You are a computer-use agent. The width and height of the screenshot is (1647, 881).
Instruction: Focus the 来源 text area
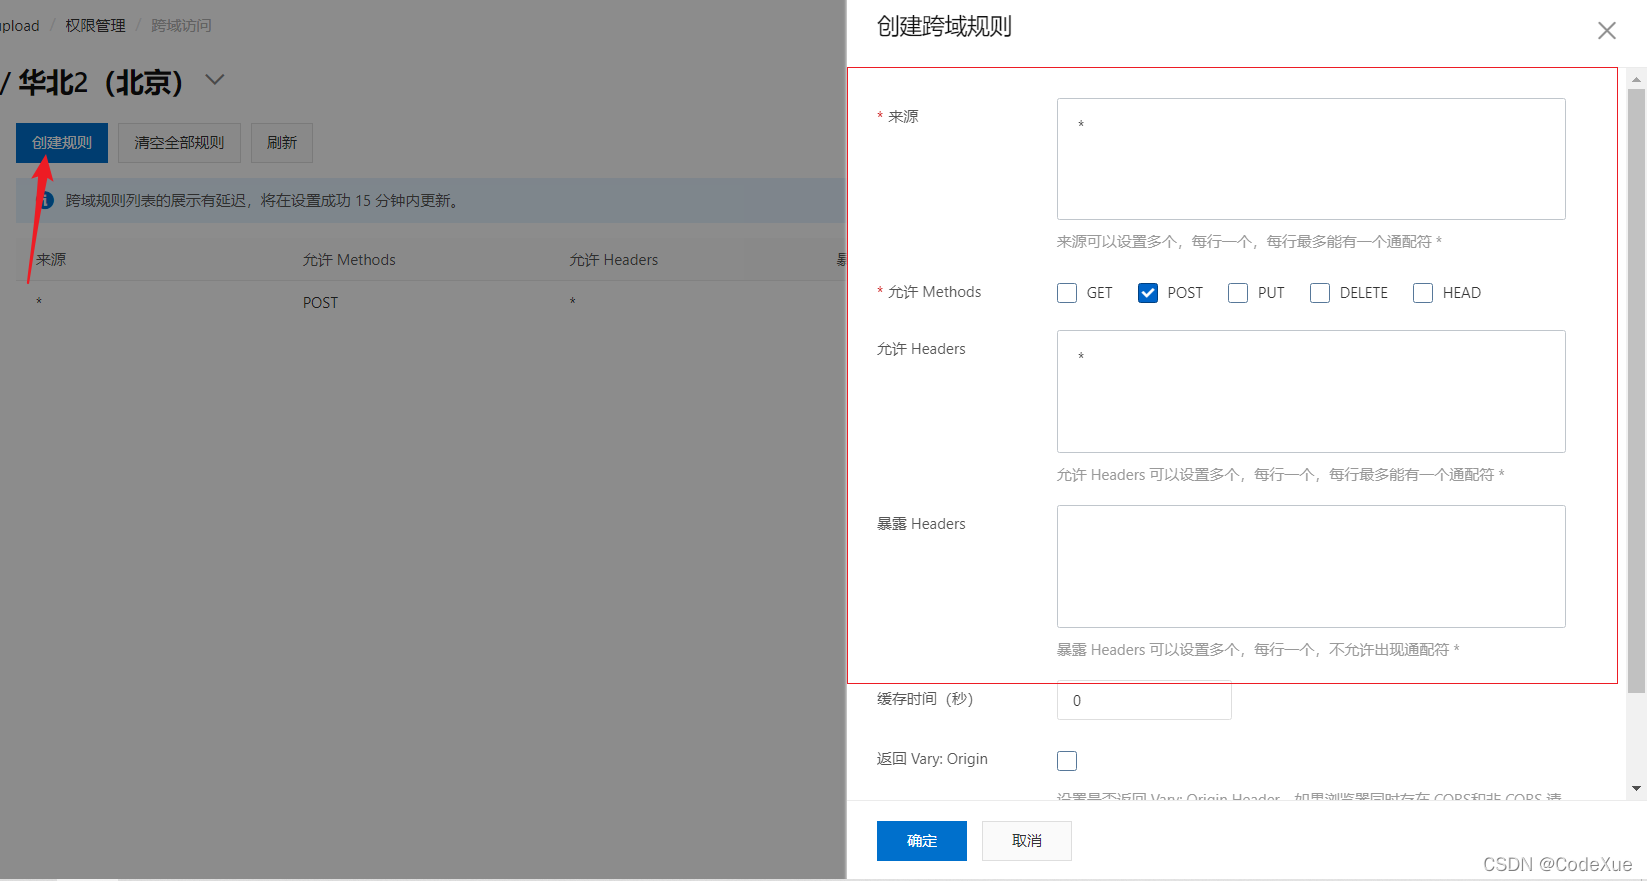point(1311,159)
